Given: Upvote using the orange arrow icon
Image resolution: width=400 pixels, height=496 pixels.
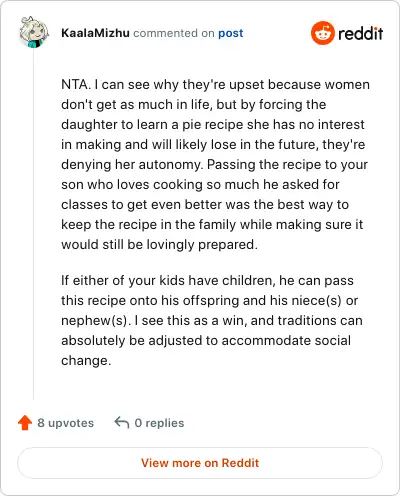Looking at the screenshot, I should point(25,423).
